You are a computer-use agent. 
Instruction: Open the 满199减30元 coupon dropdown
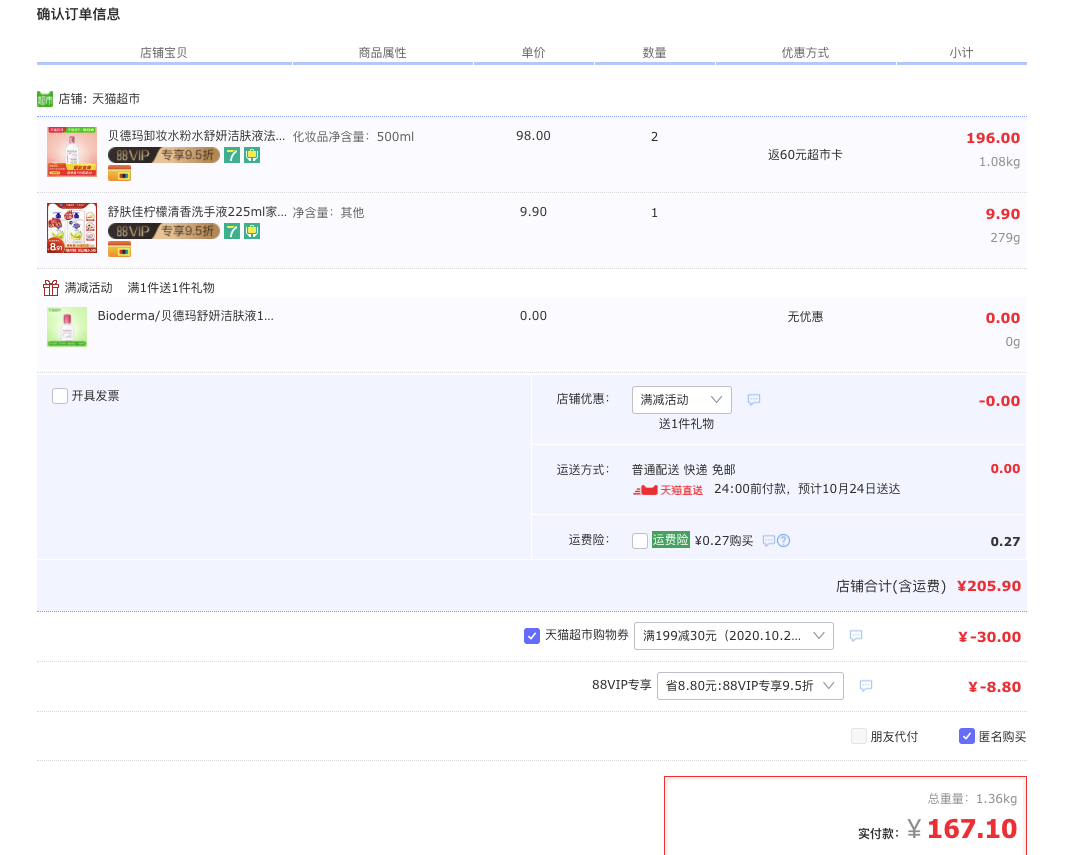coord(734,636)
